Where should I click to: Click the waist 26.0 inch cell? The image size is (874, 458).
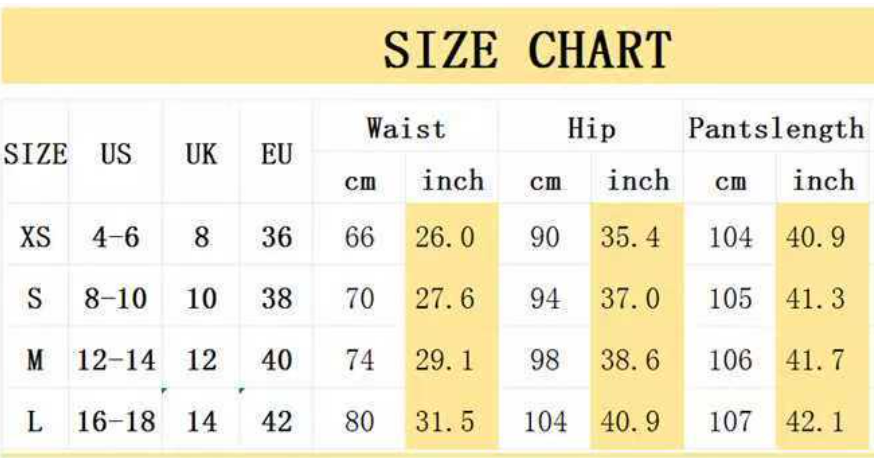[x=445, y=237]
